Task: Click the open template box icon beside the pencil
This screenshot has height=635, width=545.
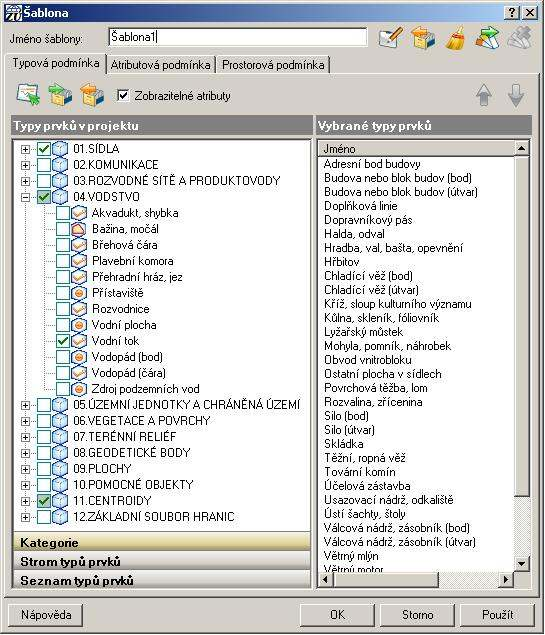Action: click(423, 38)
